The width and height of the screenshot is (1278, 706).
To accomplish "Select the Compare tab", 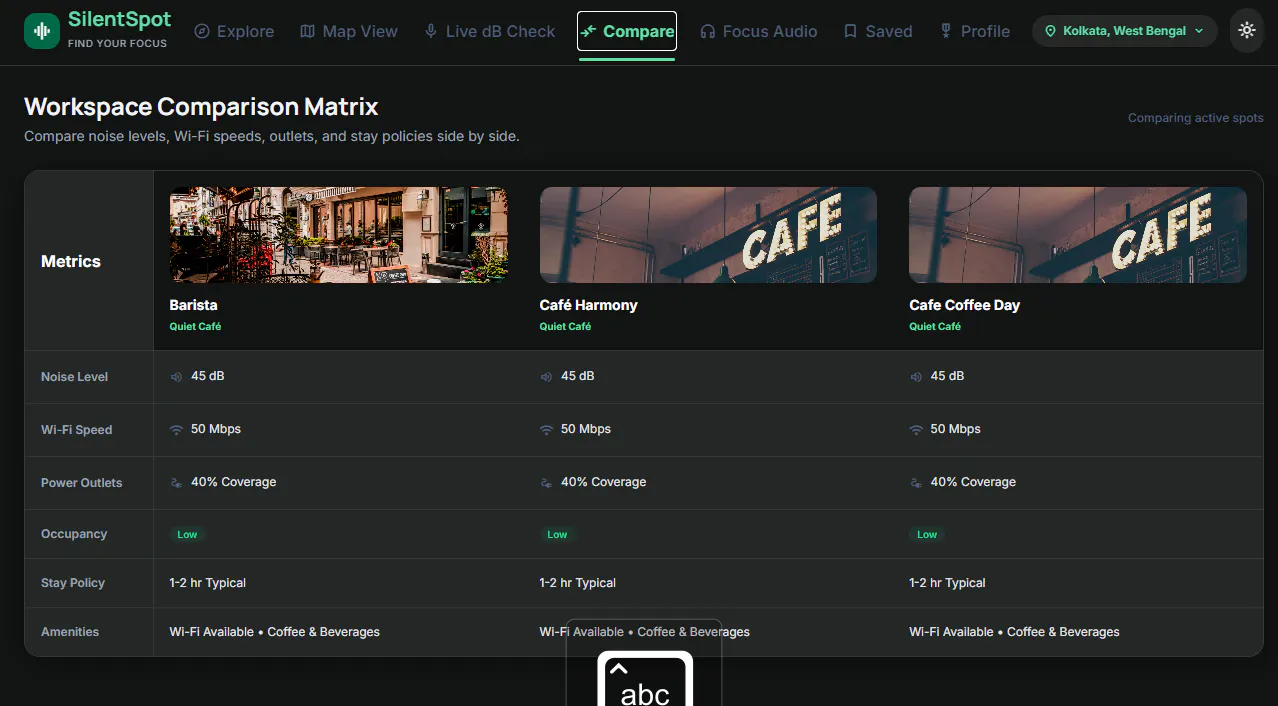I will pyautogui.click(x=627, y=31).
